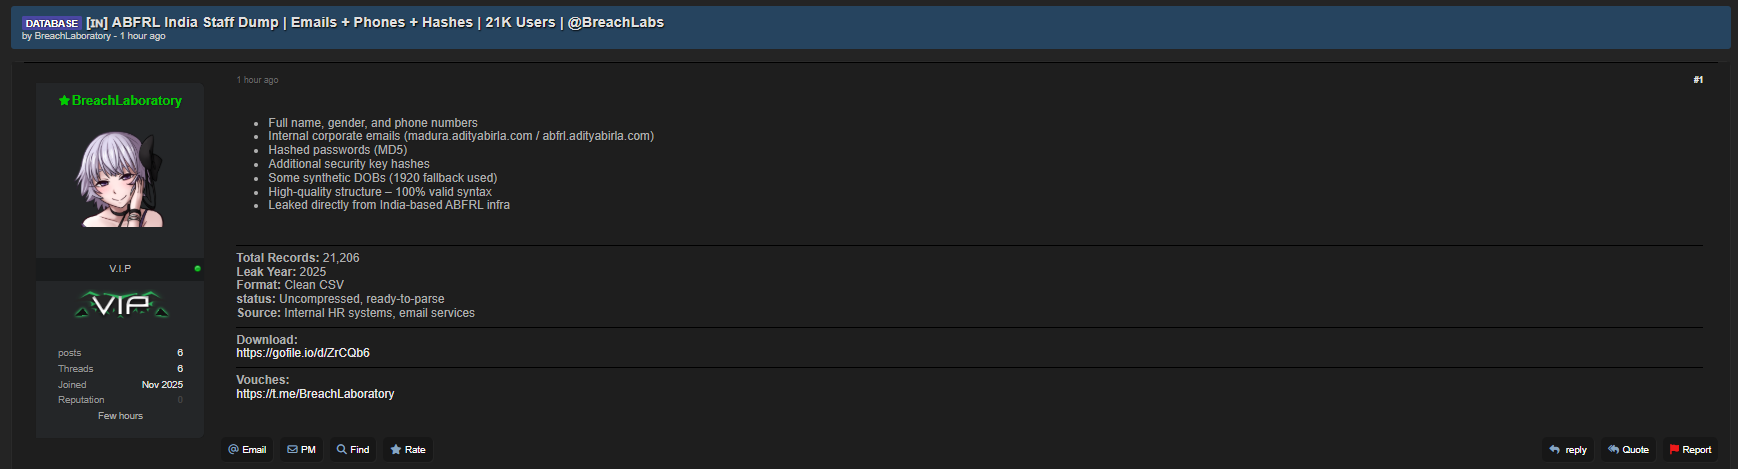This screenshot has width=1738, height=469.
Task: Report the post with the red flag
Action: click(1690, 450)
